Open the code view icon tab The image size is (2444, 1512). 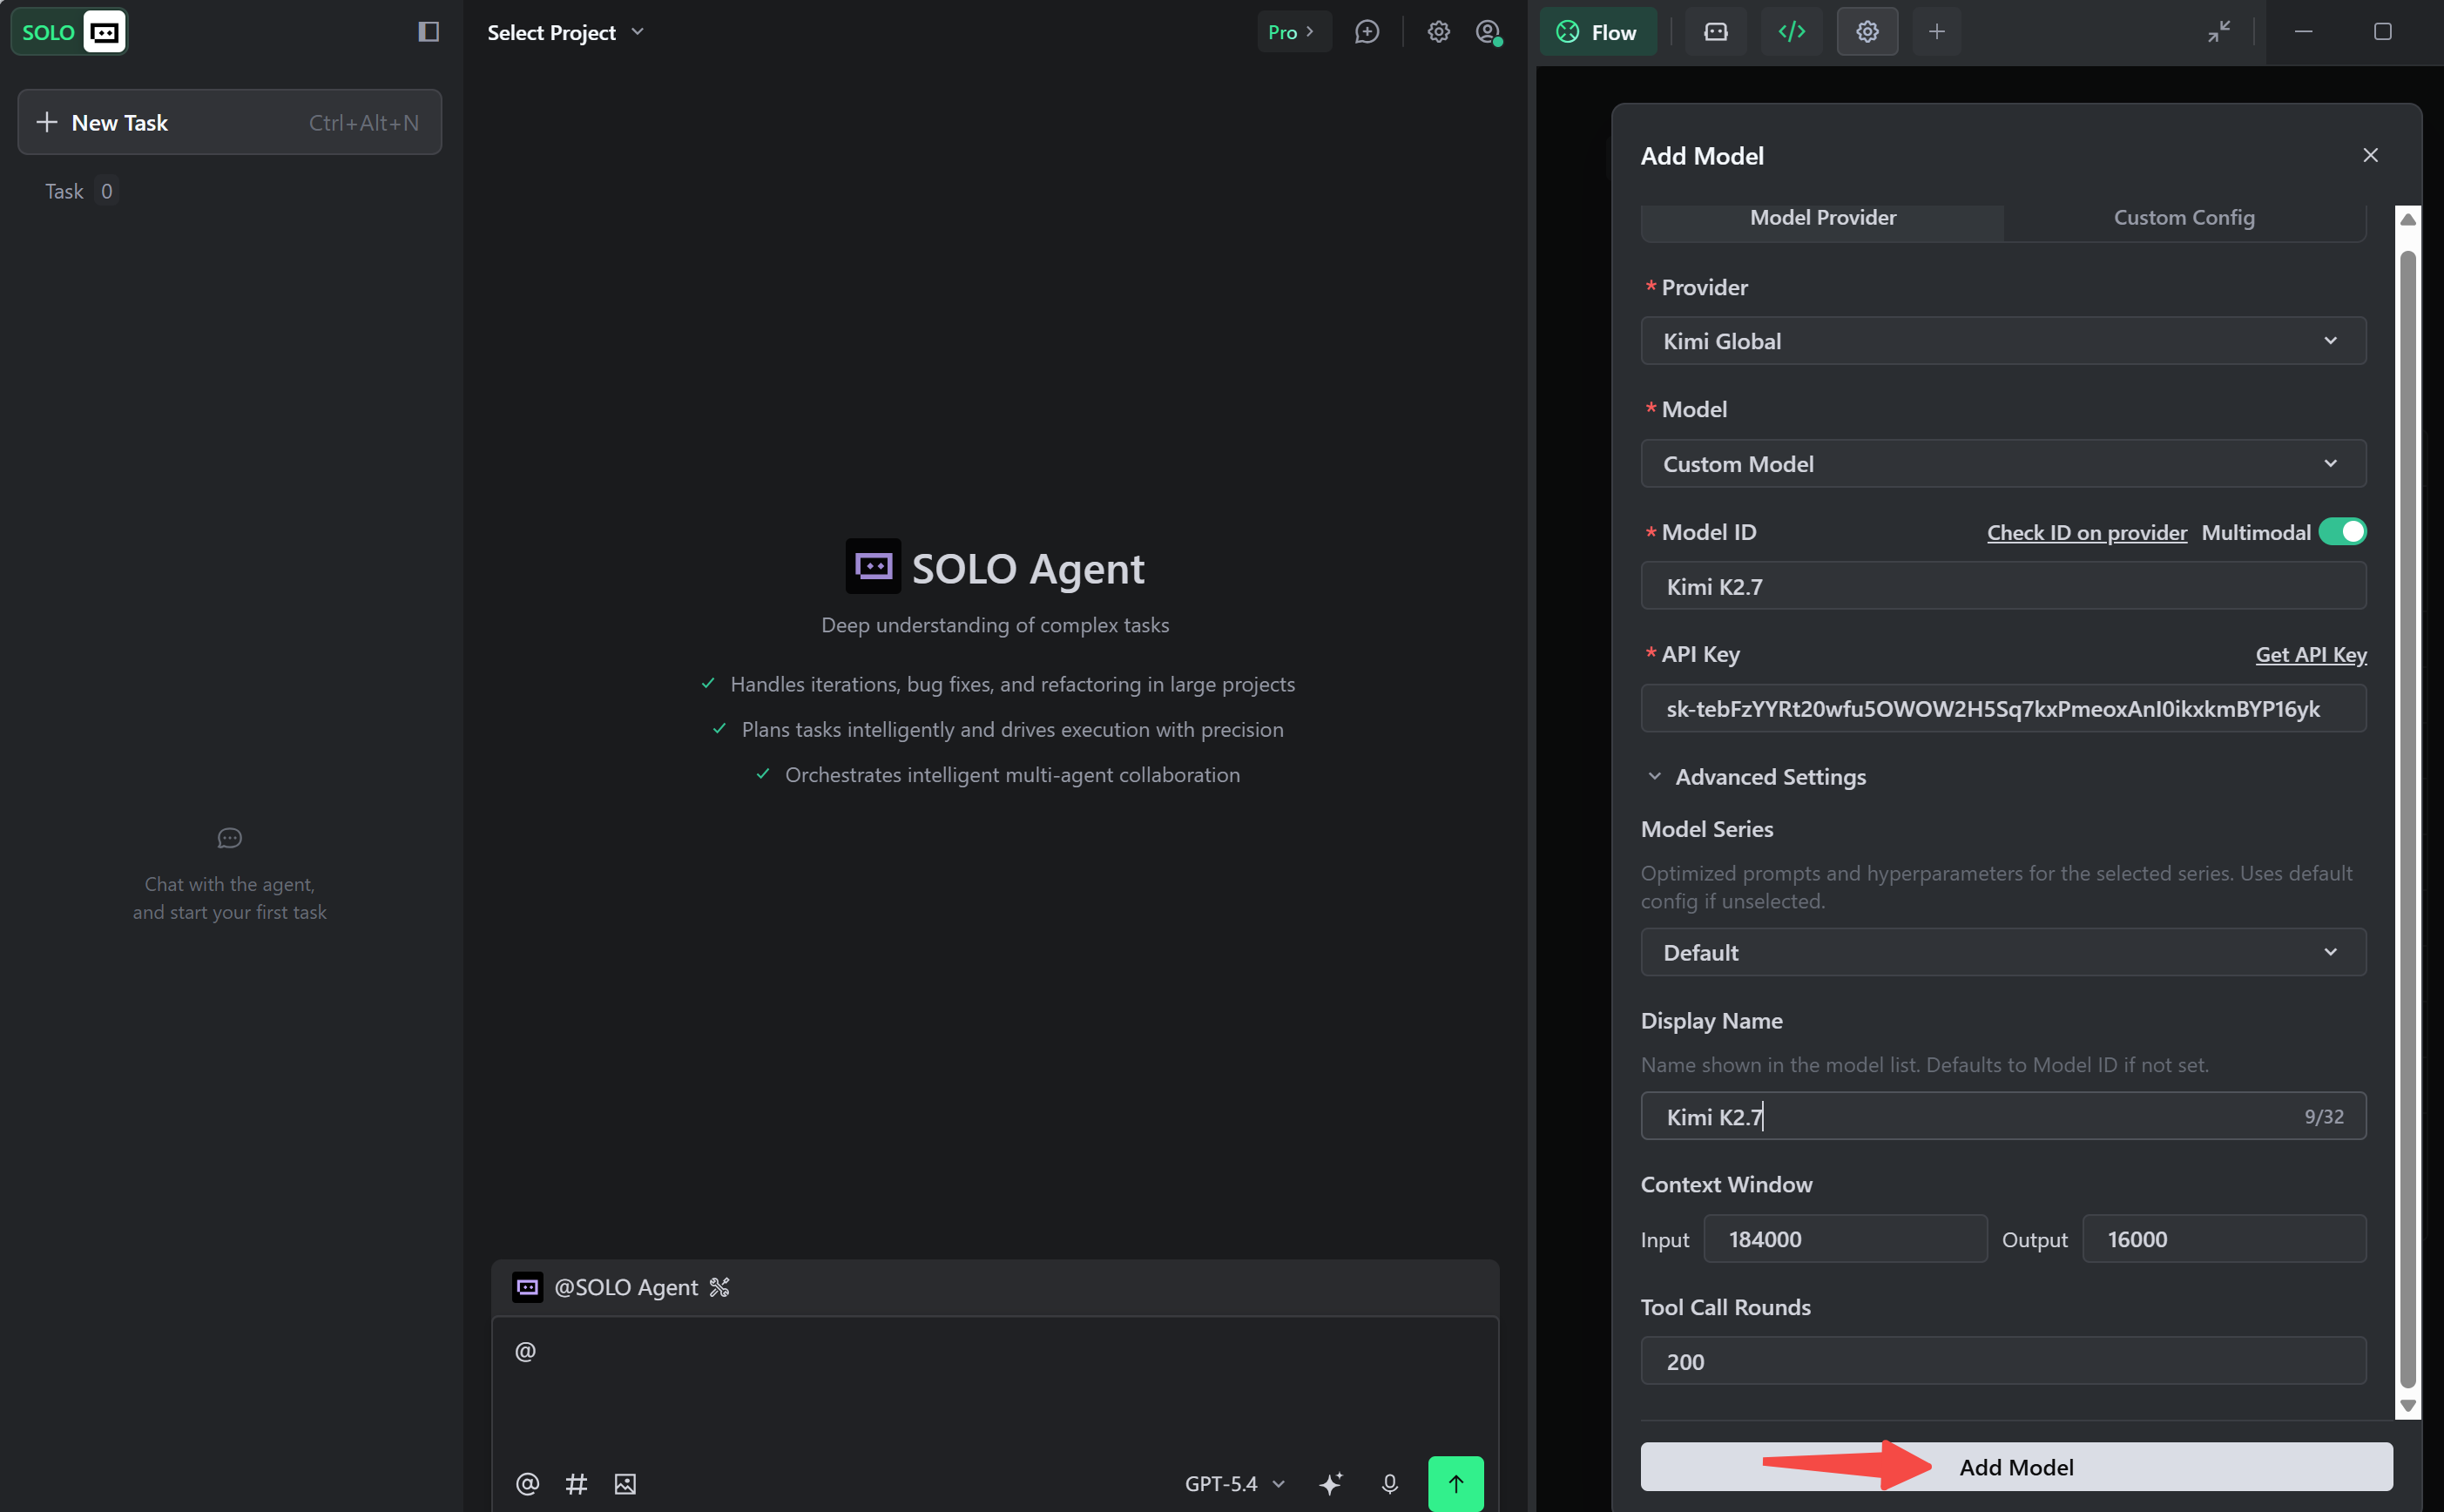(x=1791, y=32)
